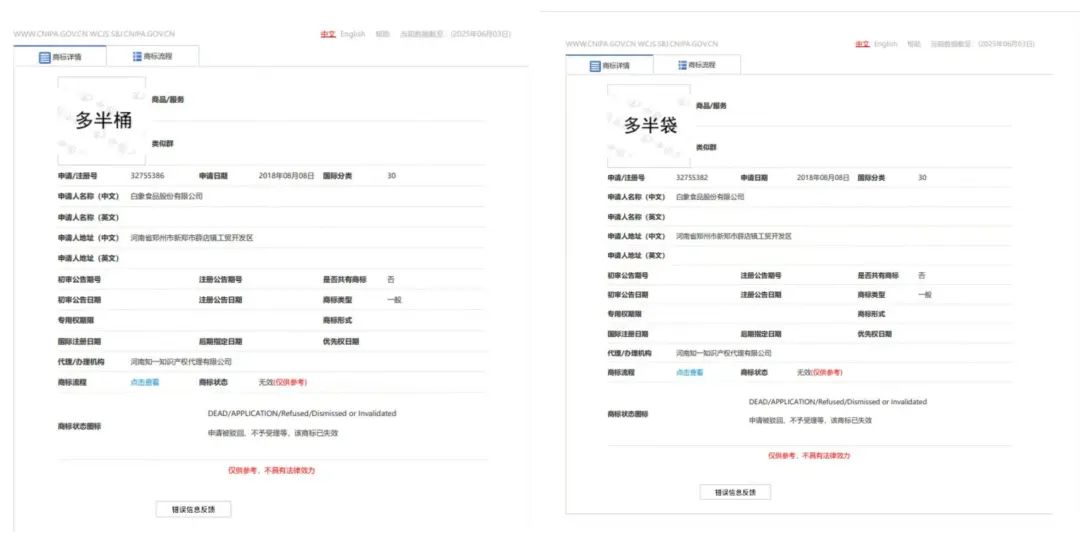This screenshot has height=540, width=1080.
Task: Click 是否共有商标 value 否 in 多半桶 page
Action: (x=391, y=280)
